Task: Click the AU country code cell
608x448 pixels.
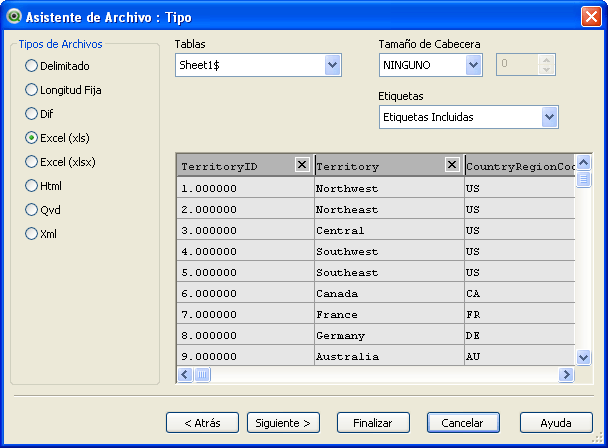Action: tap(520, 356)
